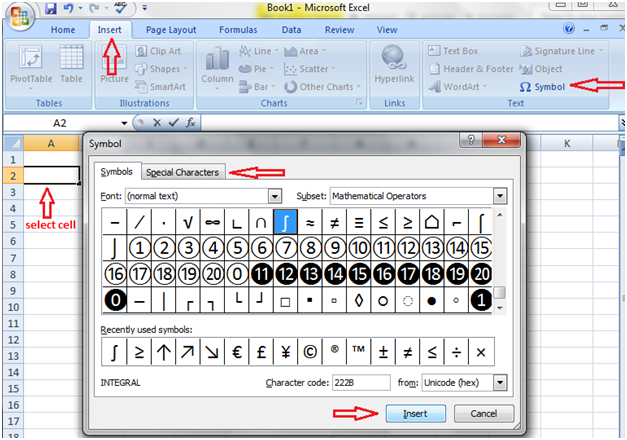
Task: Open the WordArt gallery
Action: 457,87
